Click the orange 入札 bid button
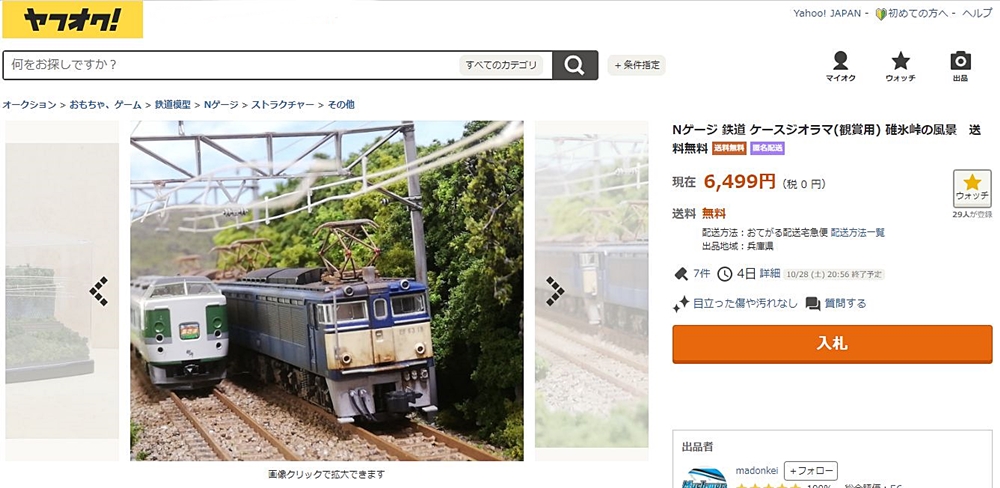This screenshot has width=1000, height=488. [x=832, y=344]
